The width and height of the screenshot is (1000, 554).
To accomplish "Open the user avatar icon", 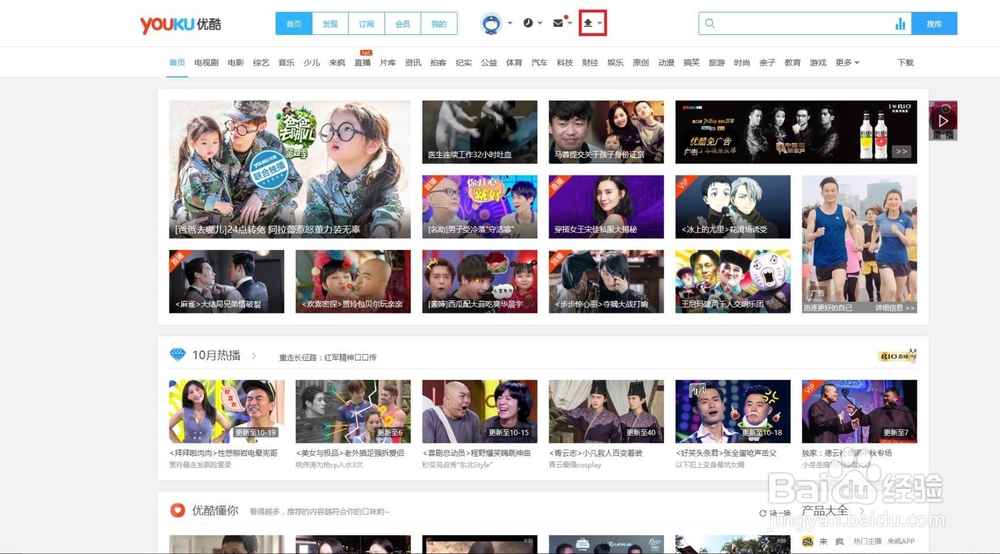I will coord(491,24).
